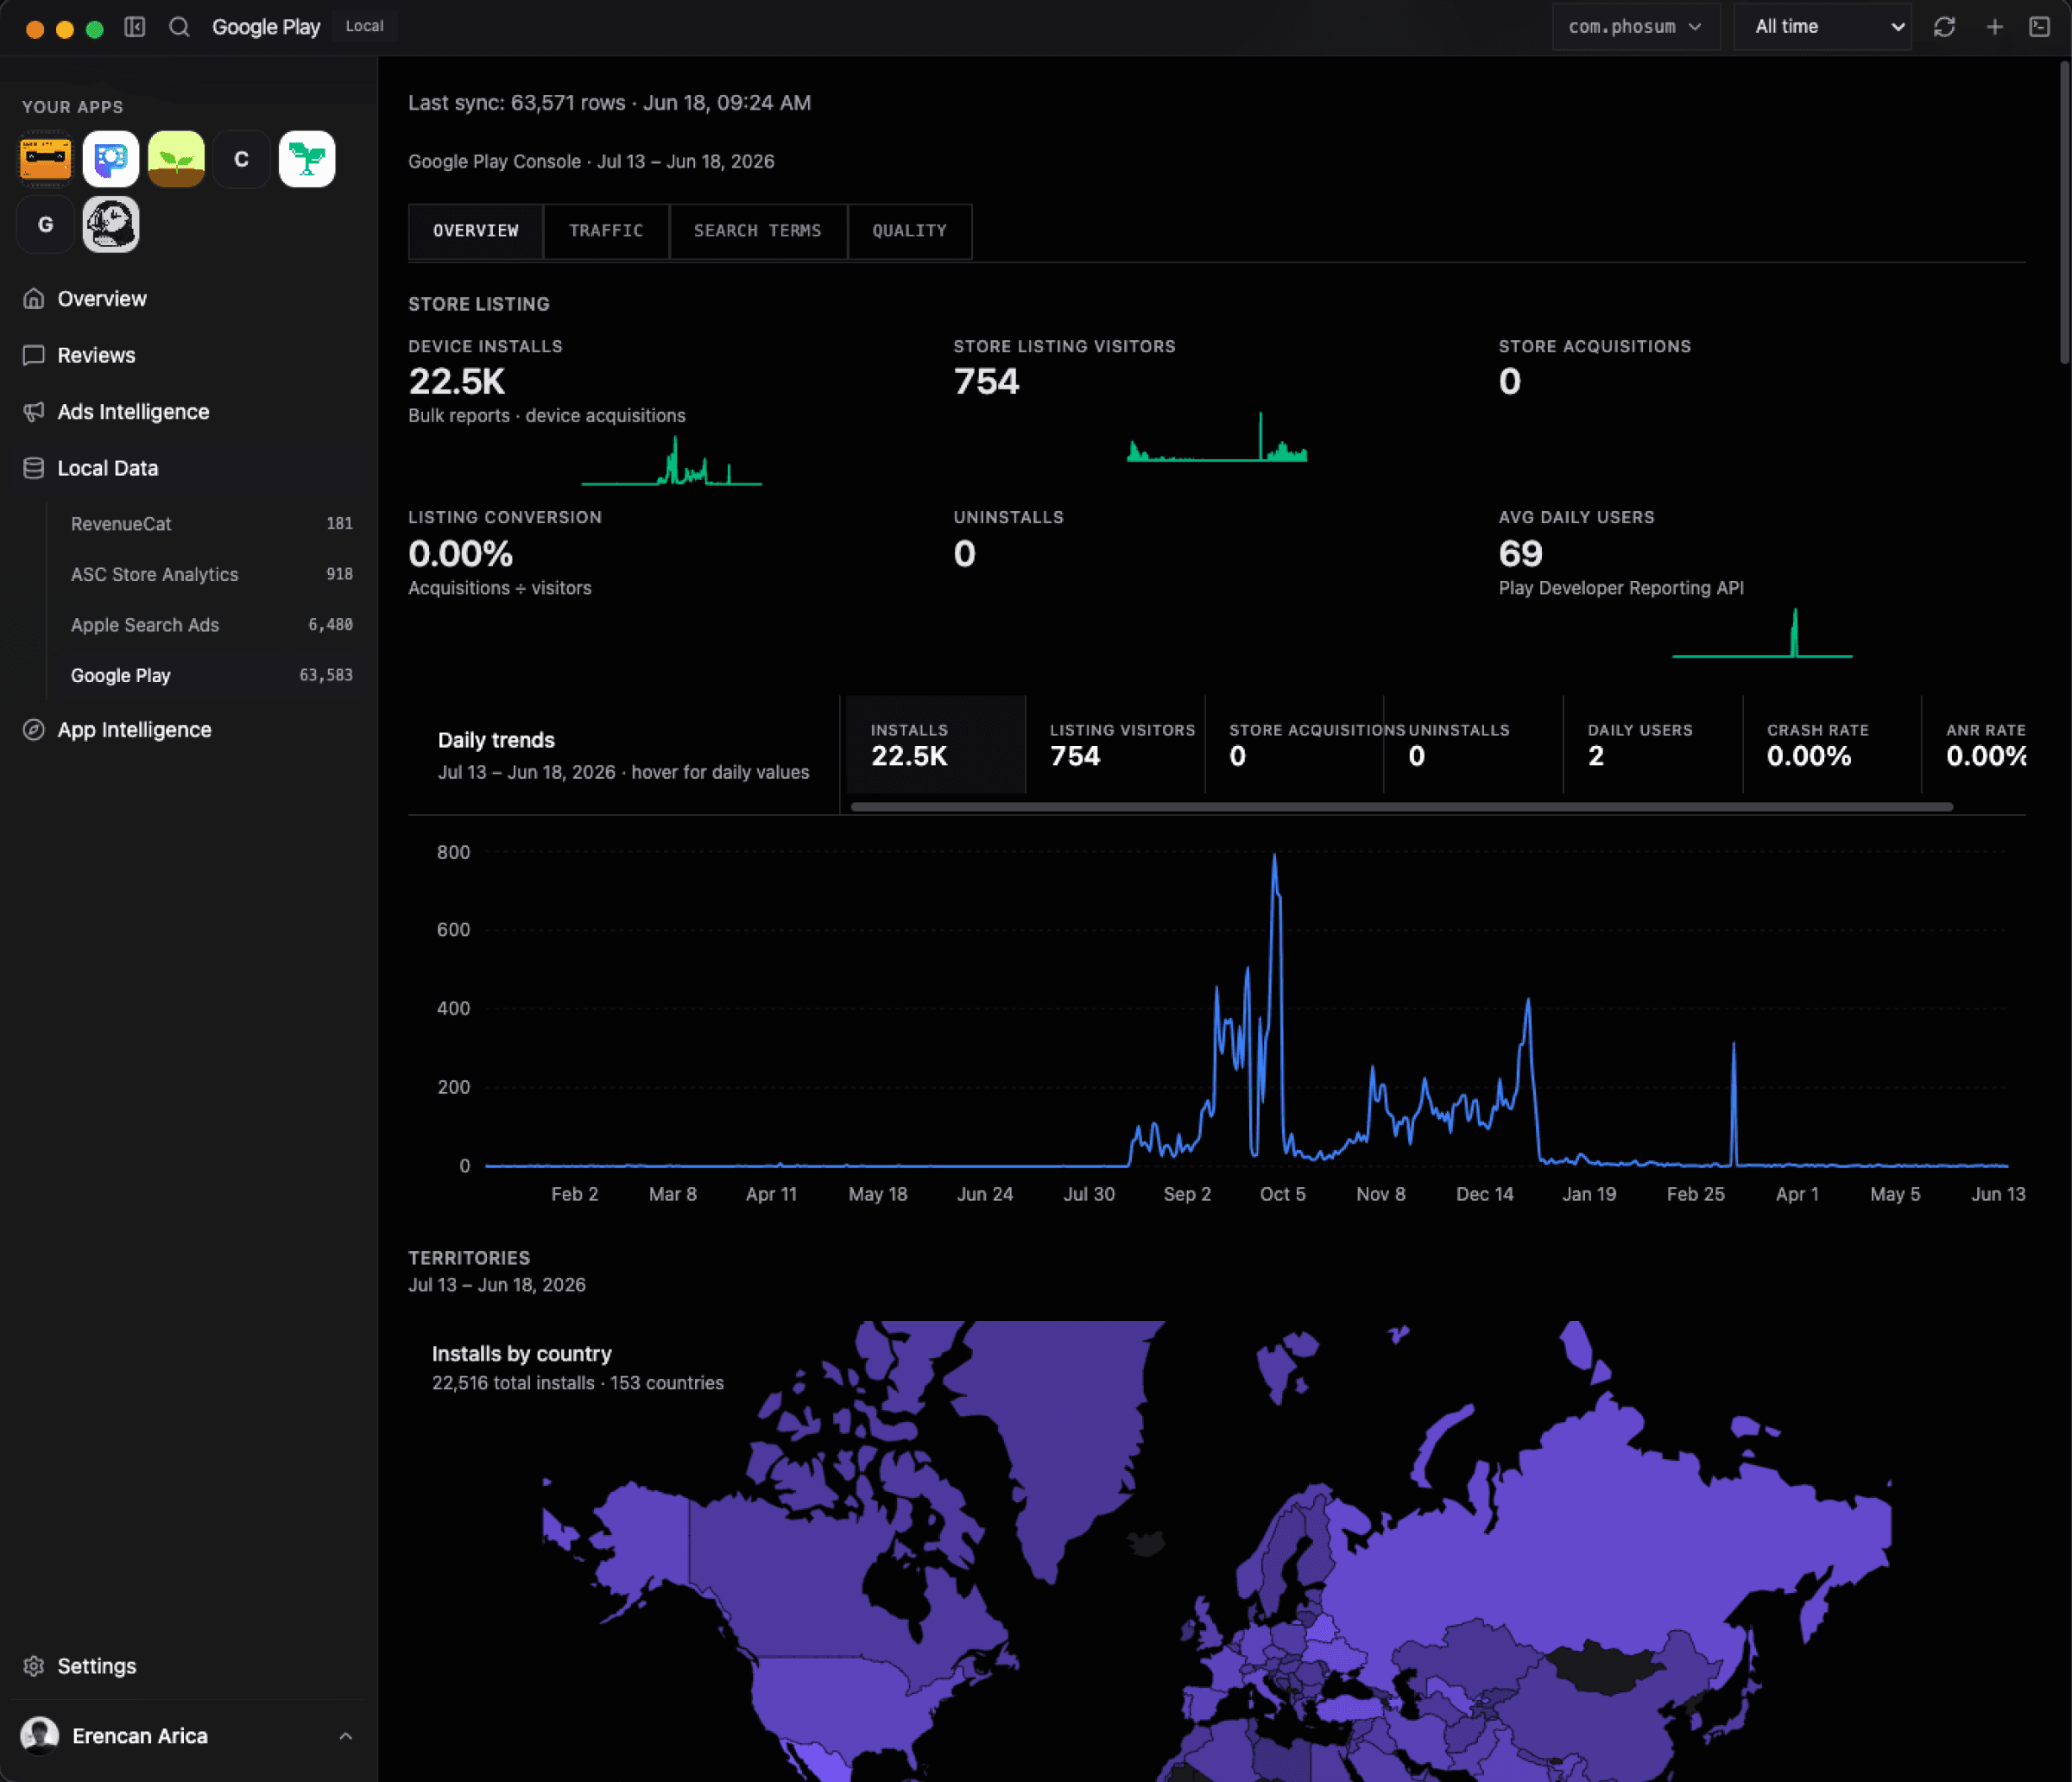Open the com.phosum app dropdown
2072x1782 pixels.
coord(1635,27)
